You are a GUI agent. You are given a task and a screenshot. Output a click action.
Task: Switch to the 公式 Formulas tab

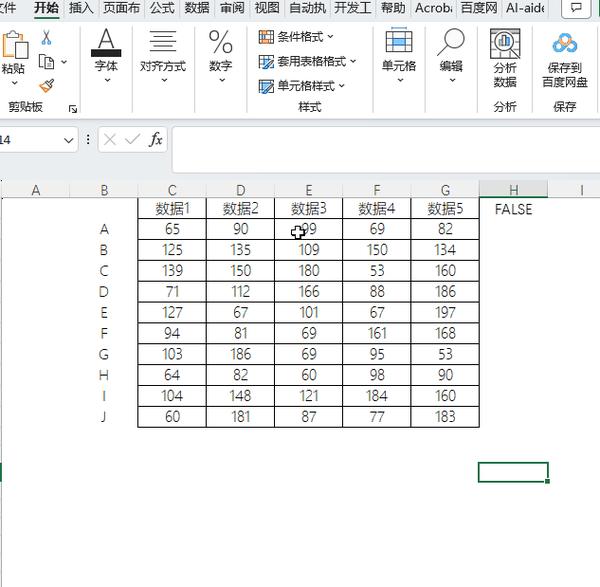click(x=162, y=8)
